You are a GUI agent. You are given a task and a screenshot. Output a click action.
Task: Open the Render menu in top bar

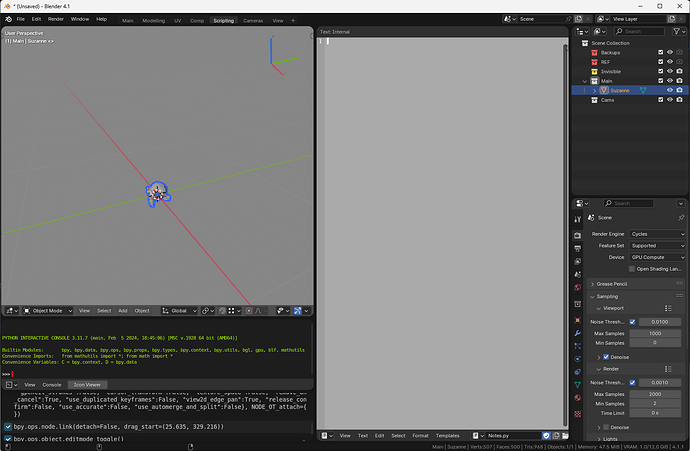tap(56, 19)
